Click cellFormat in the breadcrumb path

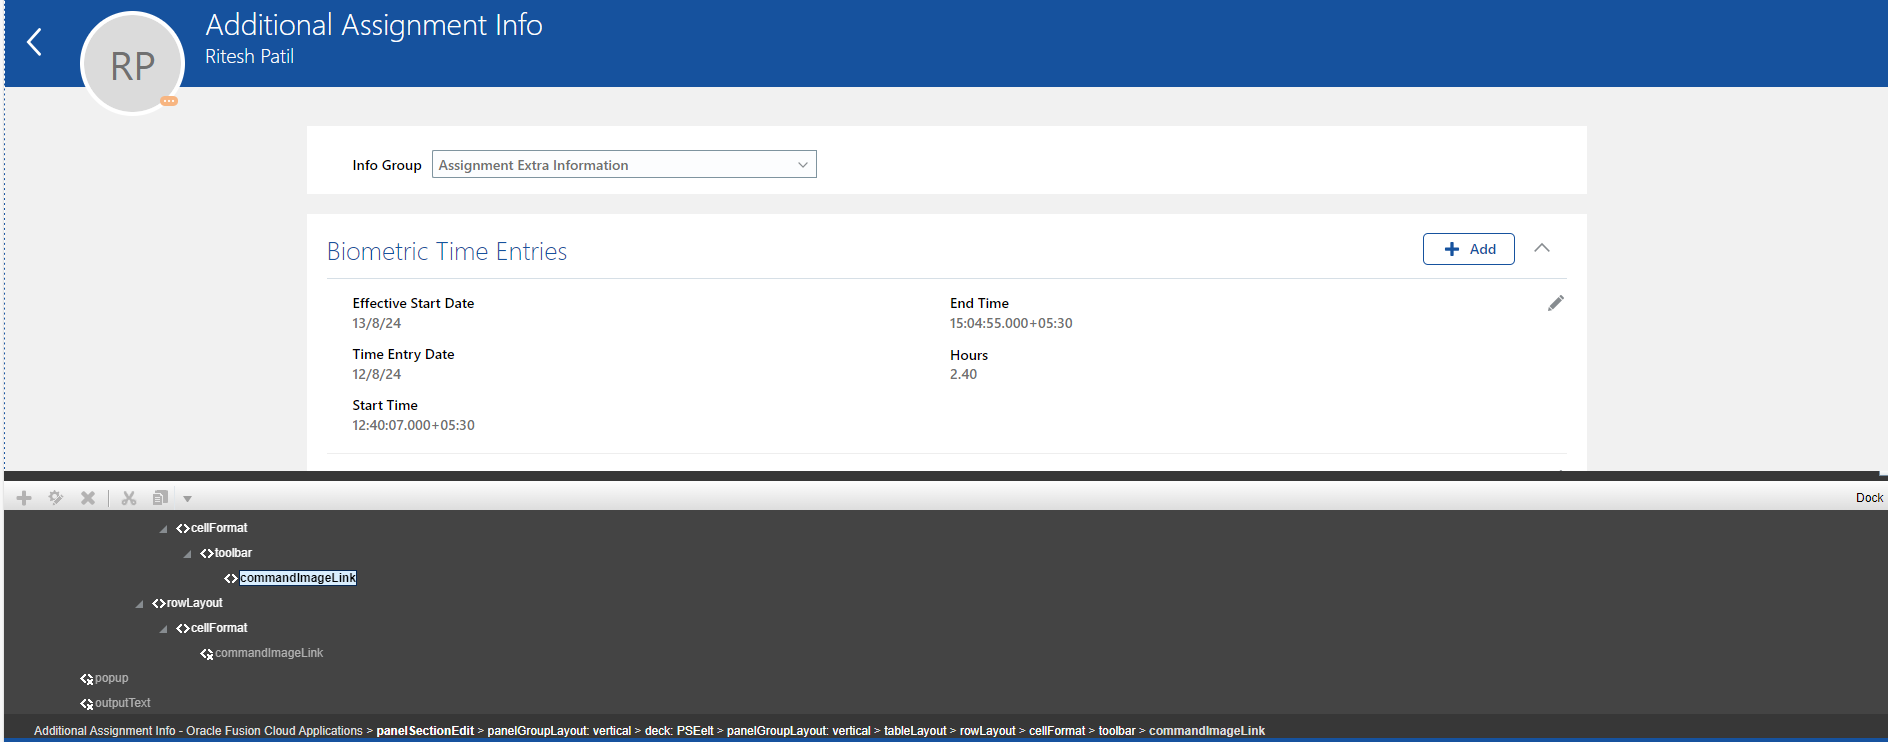tap(1057, 731)
